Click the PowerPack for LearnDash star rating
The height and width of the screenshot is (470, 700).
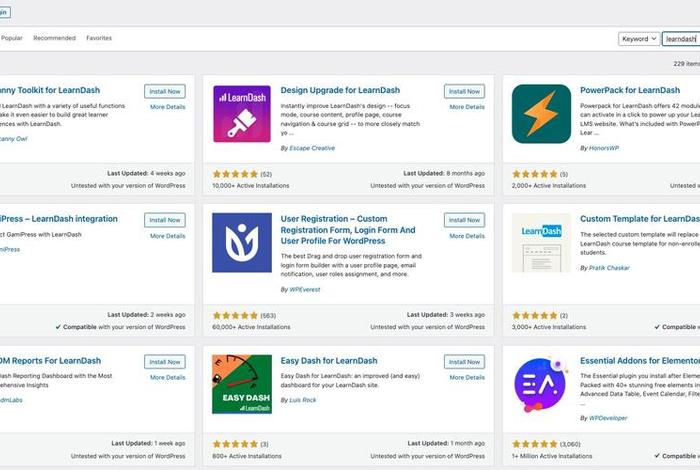pyautogui.click(x=535, y=174)
